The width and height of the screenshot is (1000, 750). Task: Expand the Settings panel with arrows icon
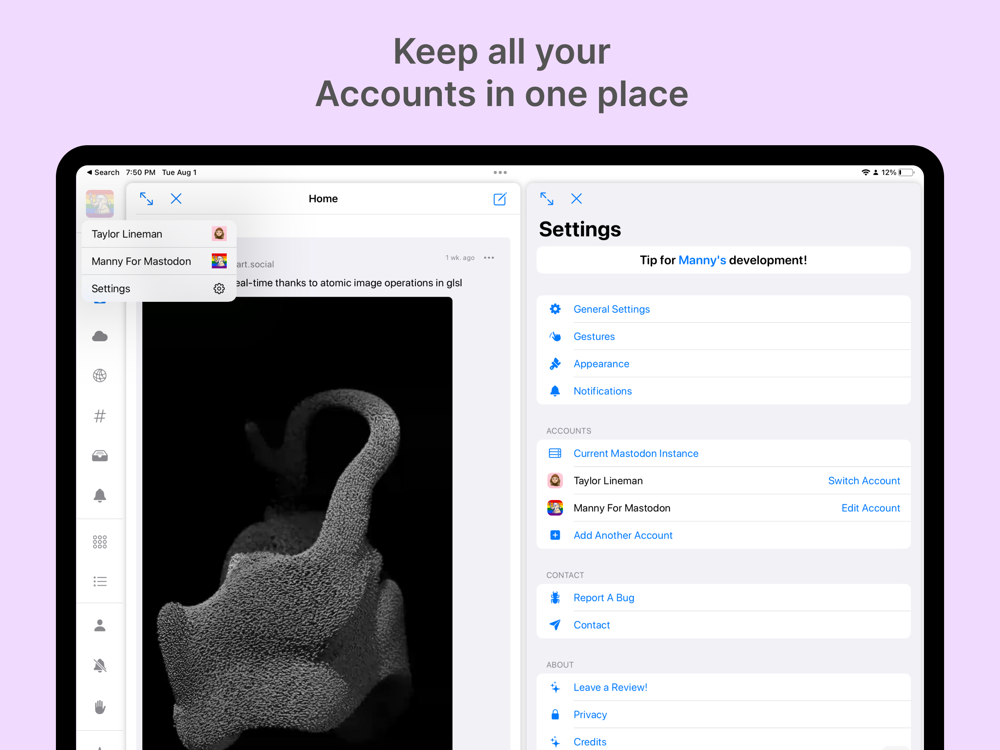(547, 199)
